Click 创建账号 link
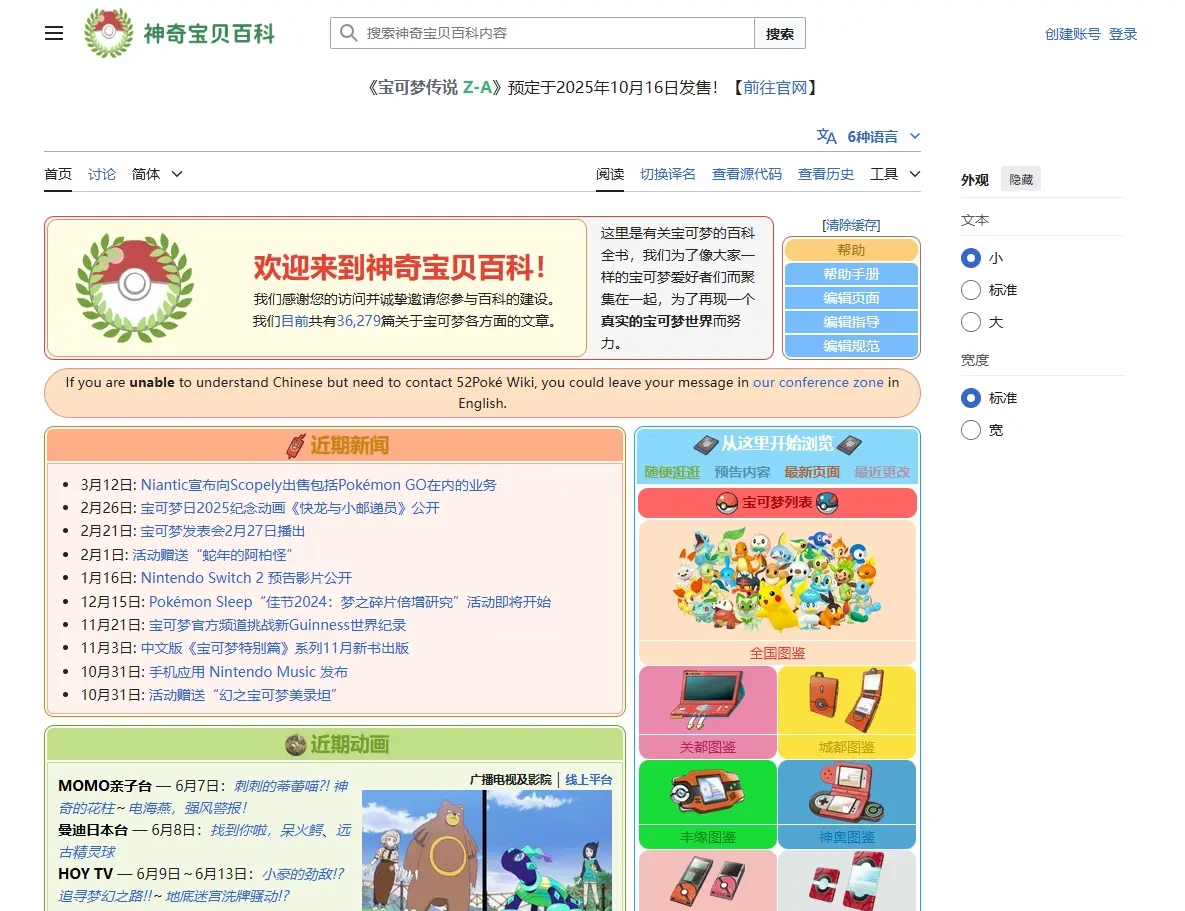Viewport: 1185px width, 911px height. [x=1072, y=34]
